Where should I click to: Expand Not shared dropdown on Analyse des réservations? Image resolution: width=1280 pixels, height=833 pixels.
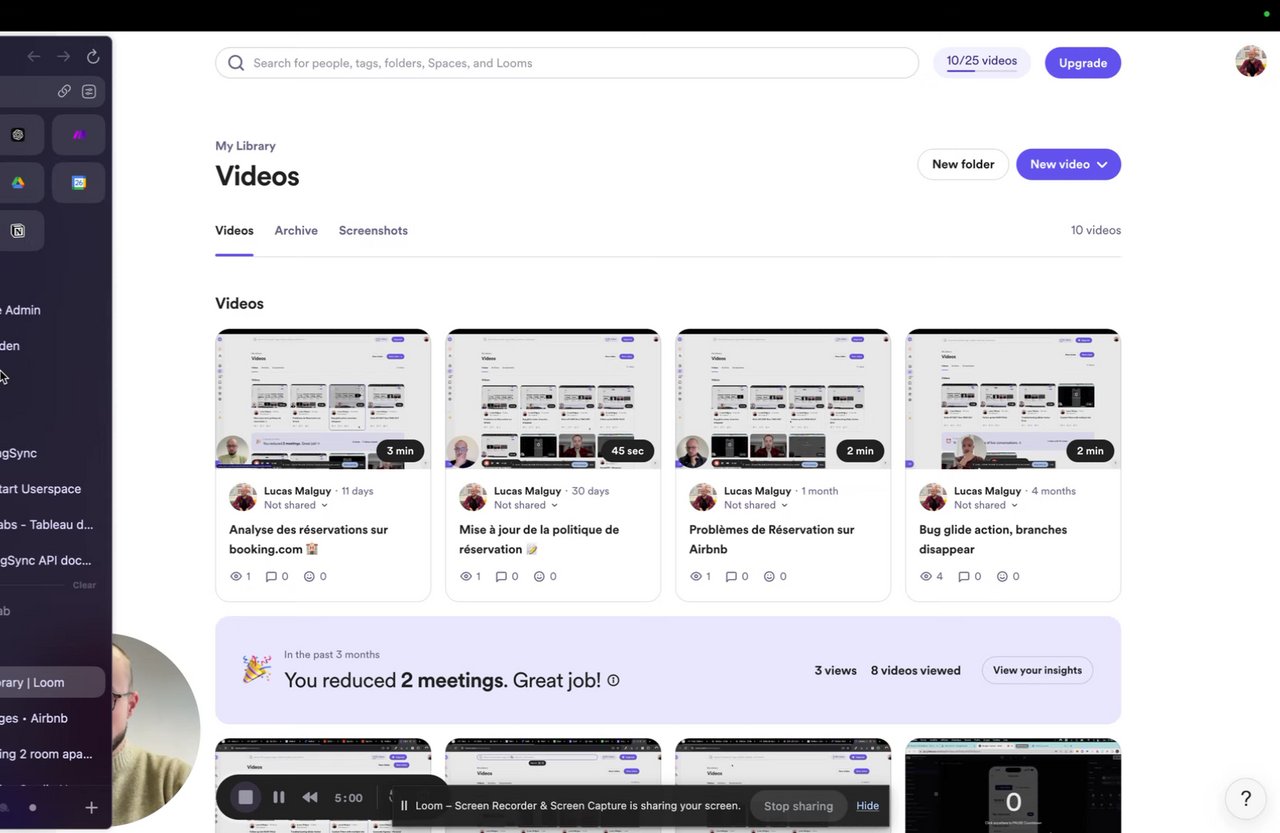pyautogui.click(x=296, y=506)
